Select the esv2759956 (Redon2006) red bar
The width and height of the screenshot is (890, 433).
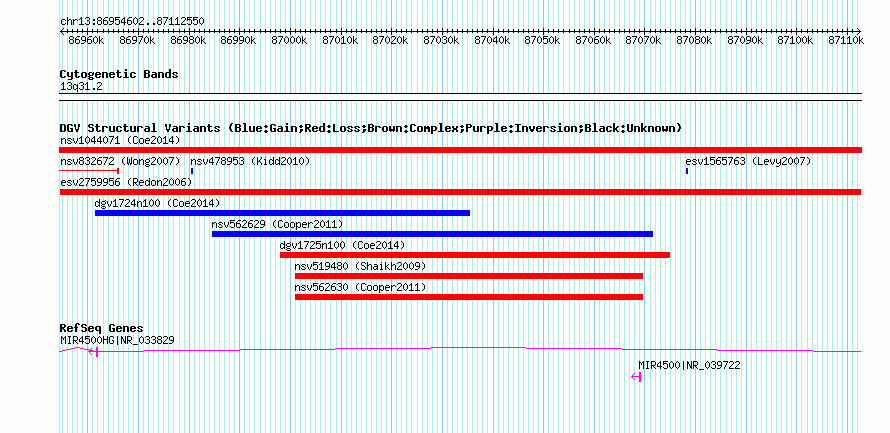460,192
